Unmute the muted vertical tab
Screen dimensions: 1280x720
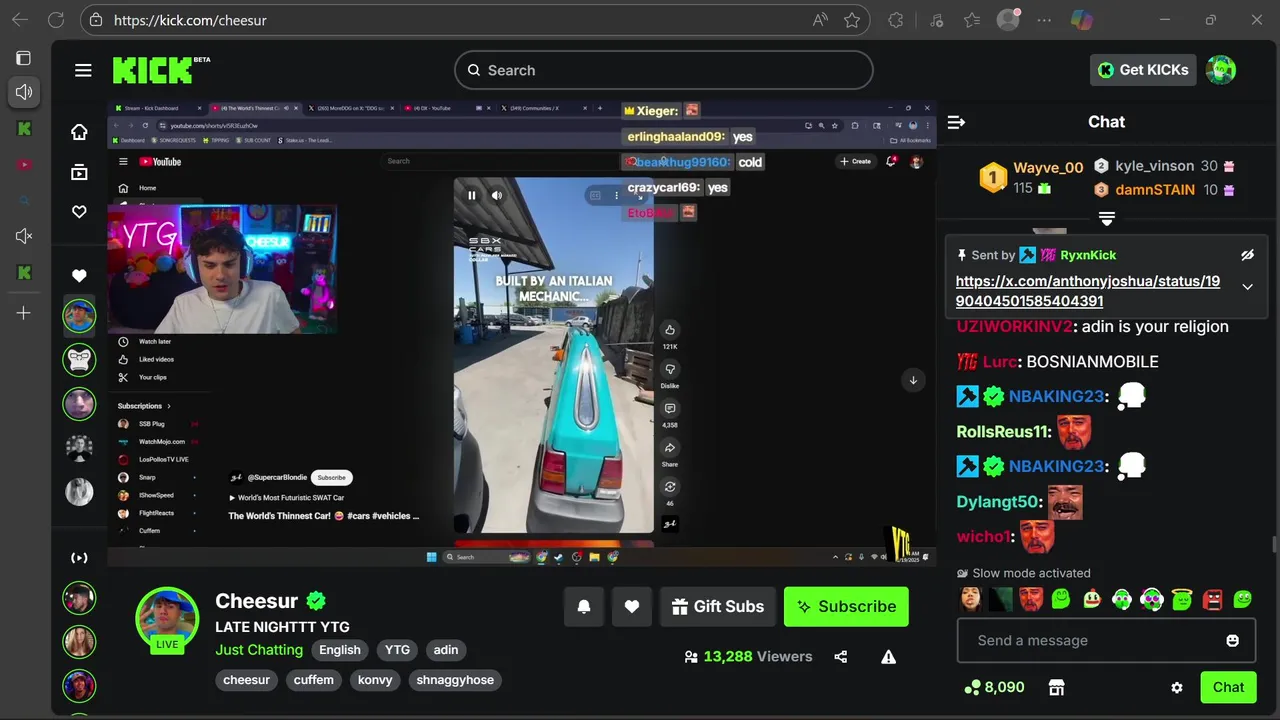[24, 236]
